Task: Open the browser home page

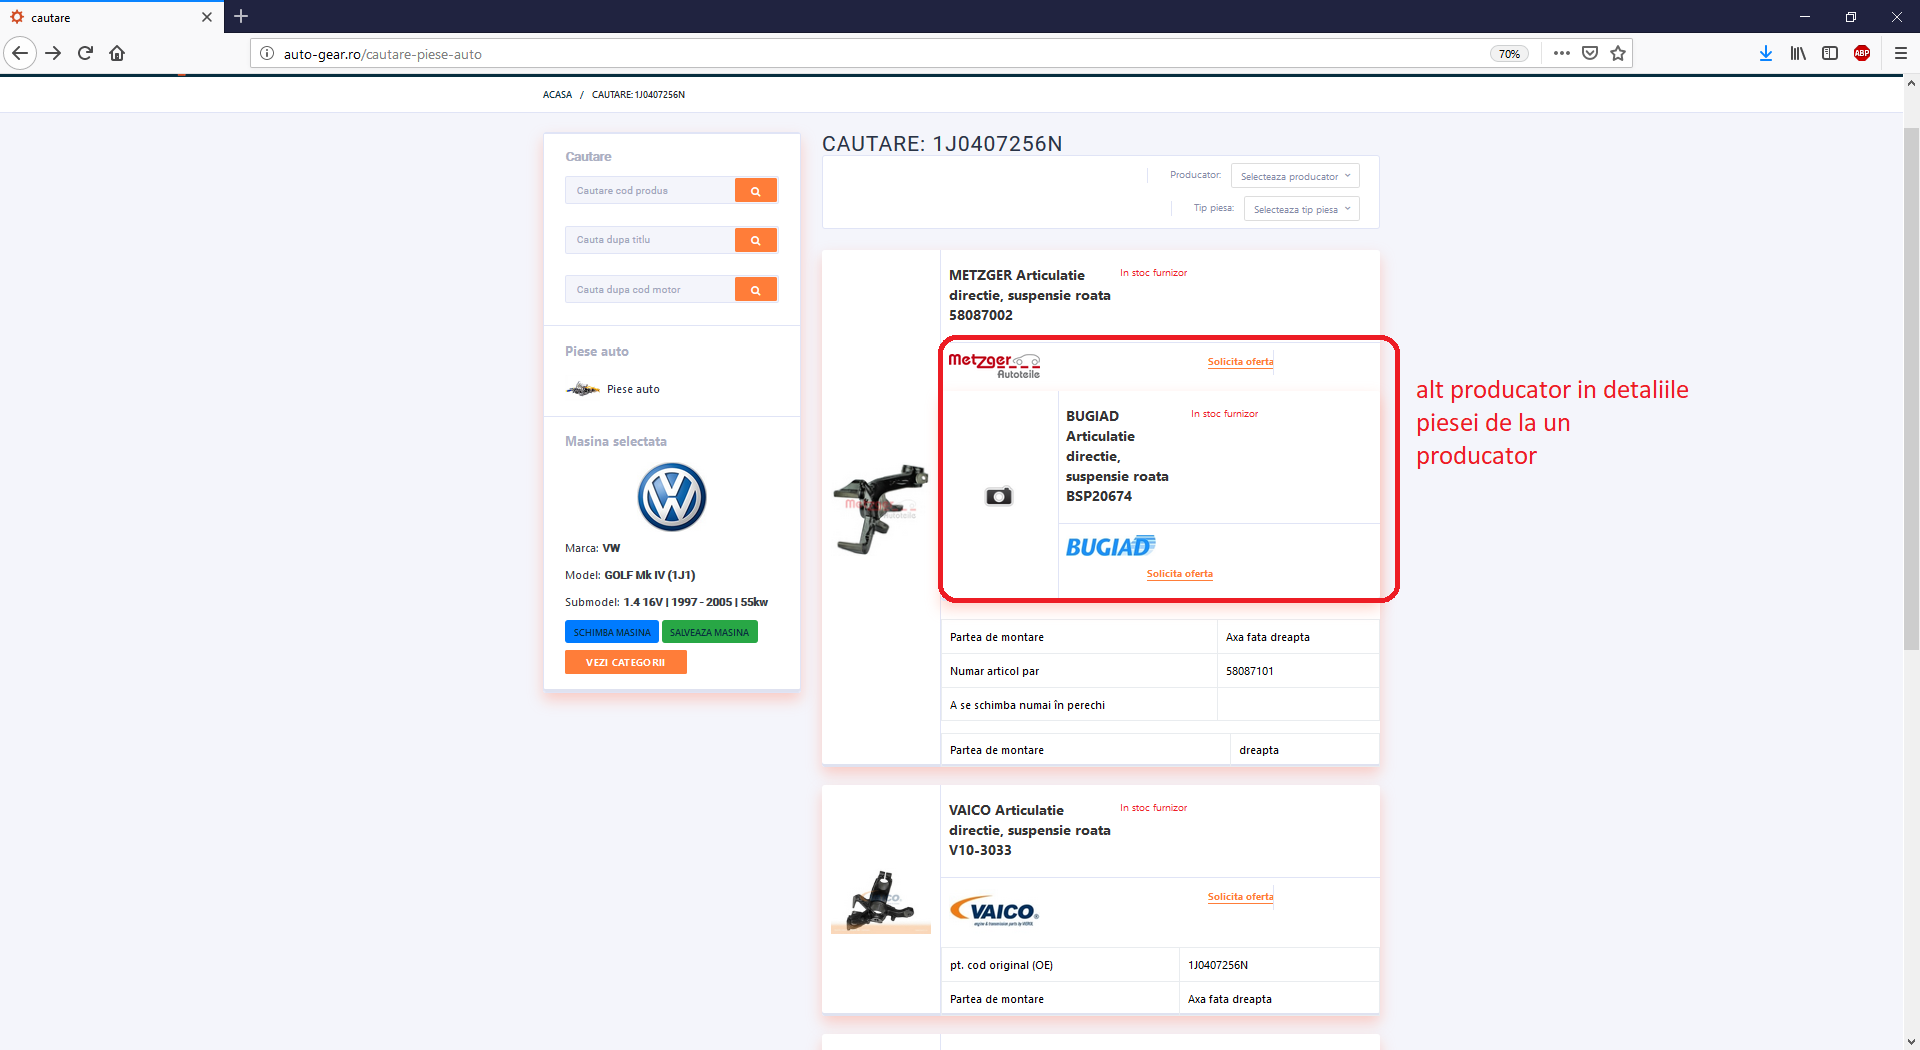Action: point(117,53)
